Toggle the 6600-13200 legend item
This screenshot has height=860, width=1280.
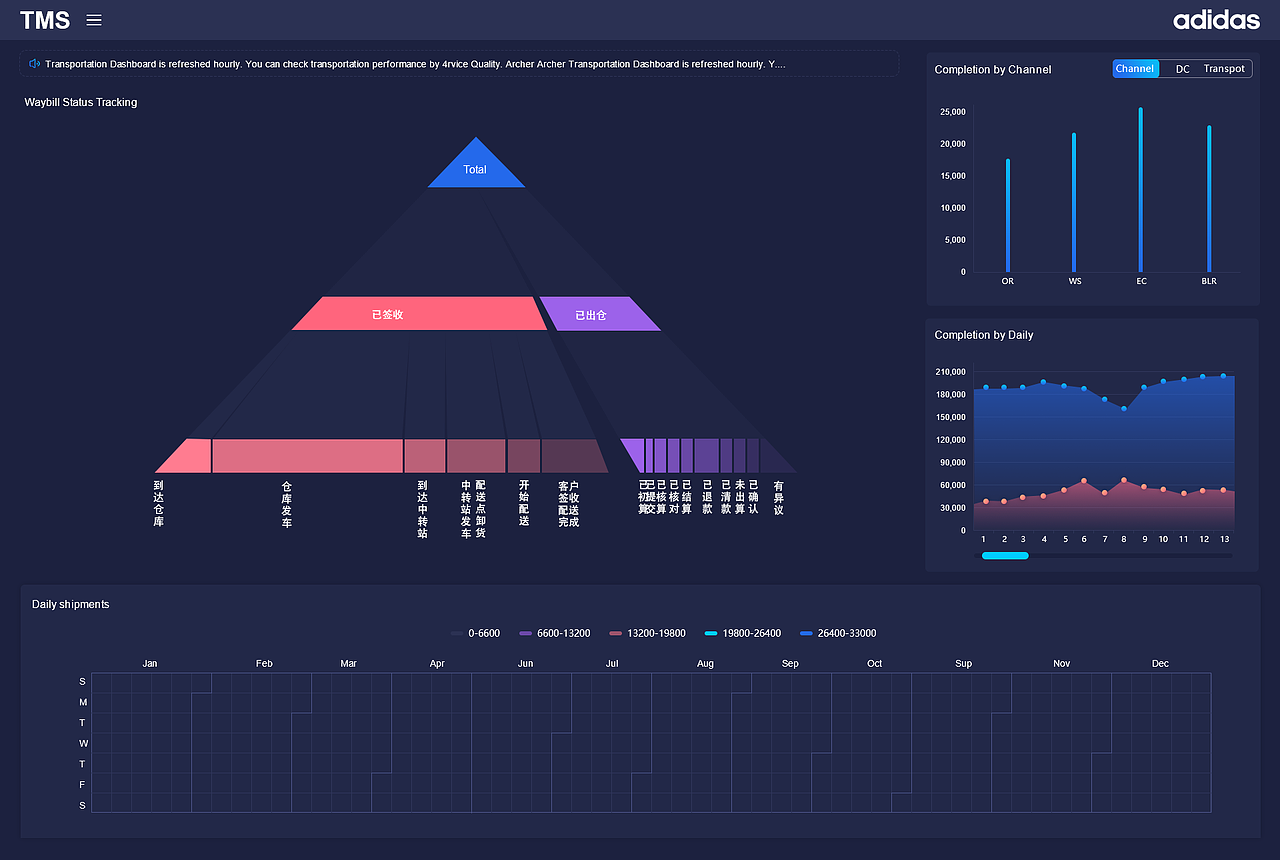coord(555,633)
